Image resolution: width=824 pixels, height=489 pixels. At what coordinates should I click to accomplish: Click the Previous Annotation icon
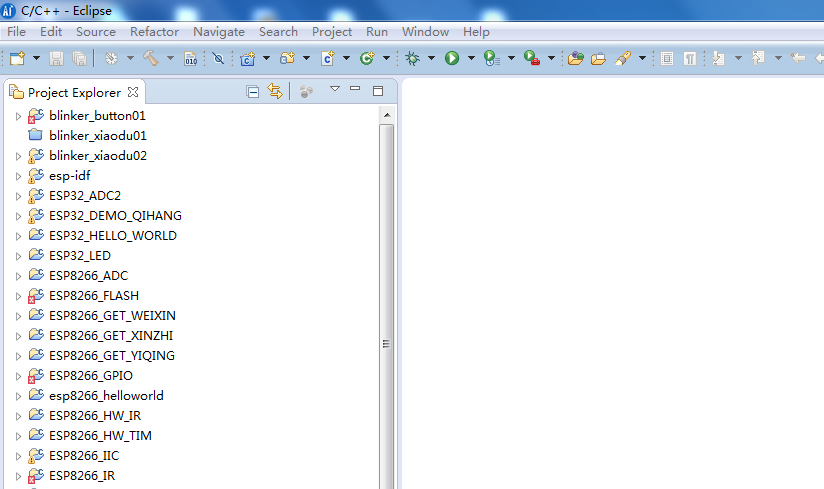coord(758,58)
